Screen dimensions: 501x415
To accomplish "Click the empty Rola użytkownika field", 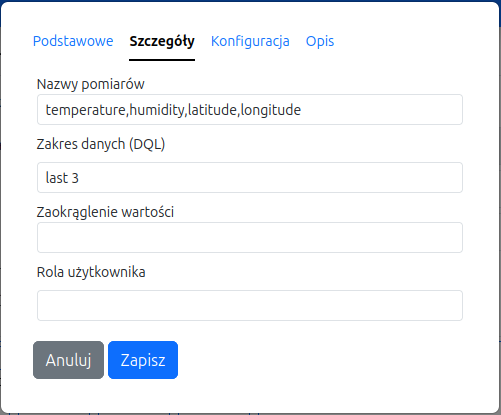I will tap(250, 306).
